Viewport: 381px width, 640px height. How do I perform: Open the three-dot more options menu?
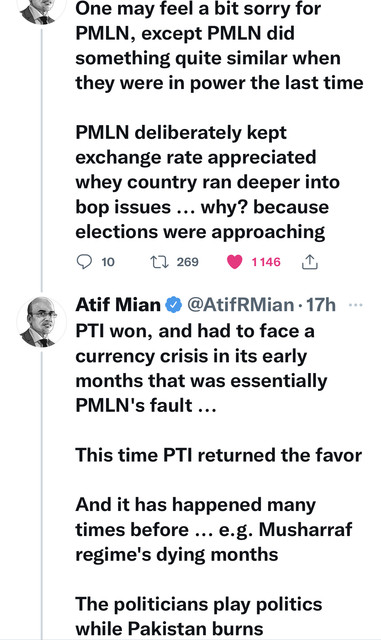pyautogui.click(x=356, y=305)
